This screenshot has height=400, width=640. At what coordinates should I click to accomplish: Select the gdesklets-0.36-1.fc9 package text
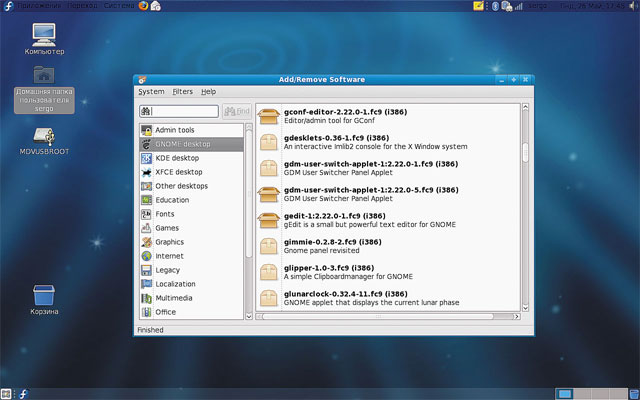click(336, 138)
